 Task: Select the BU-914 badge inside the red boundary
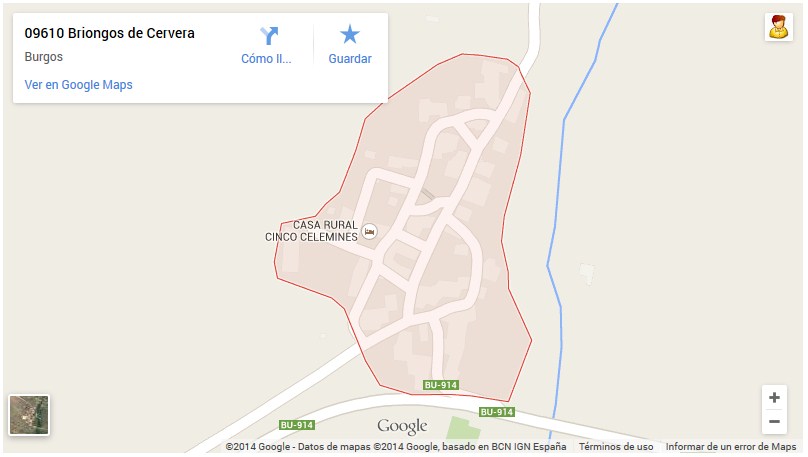[x=441, y=385]
